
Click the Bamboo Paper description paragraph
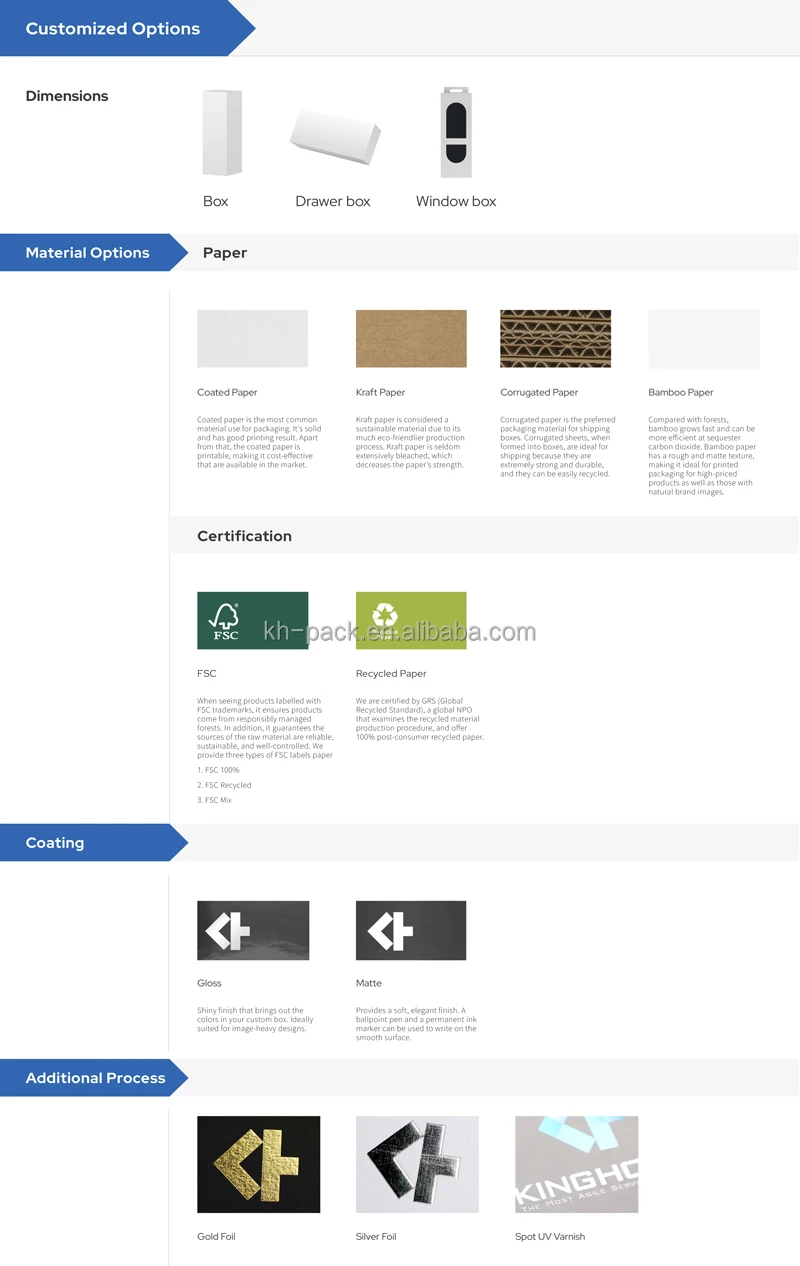coord(702,456)
